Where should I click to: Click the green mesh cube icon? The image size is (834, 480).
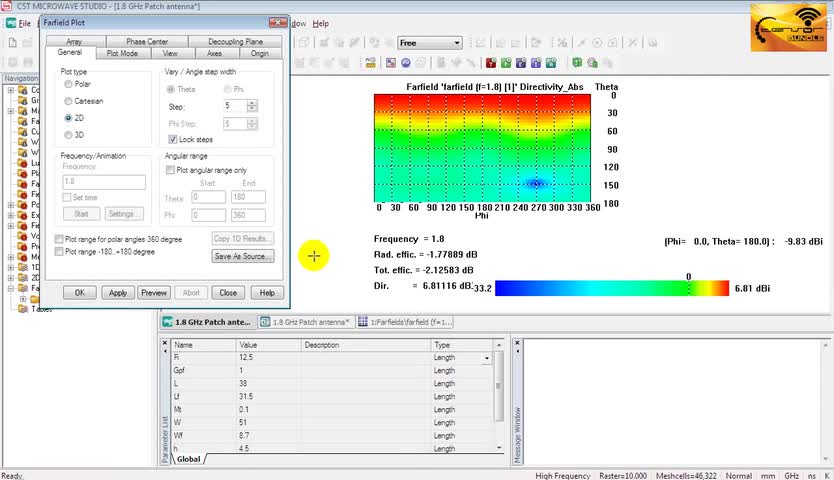click(577, 63)
